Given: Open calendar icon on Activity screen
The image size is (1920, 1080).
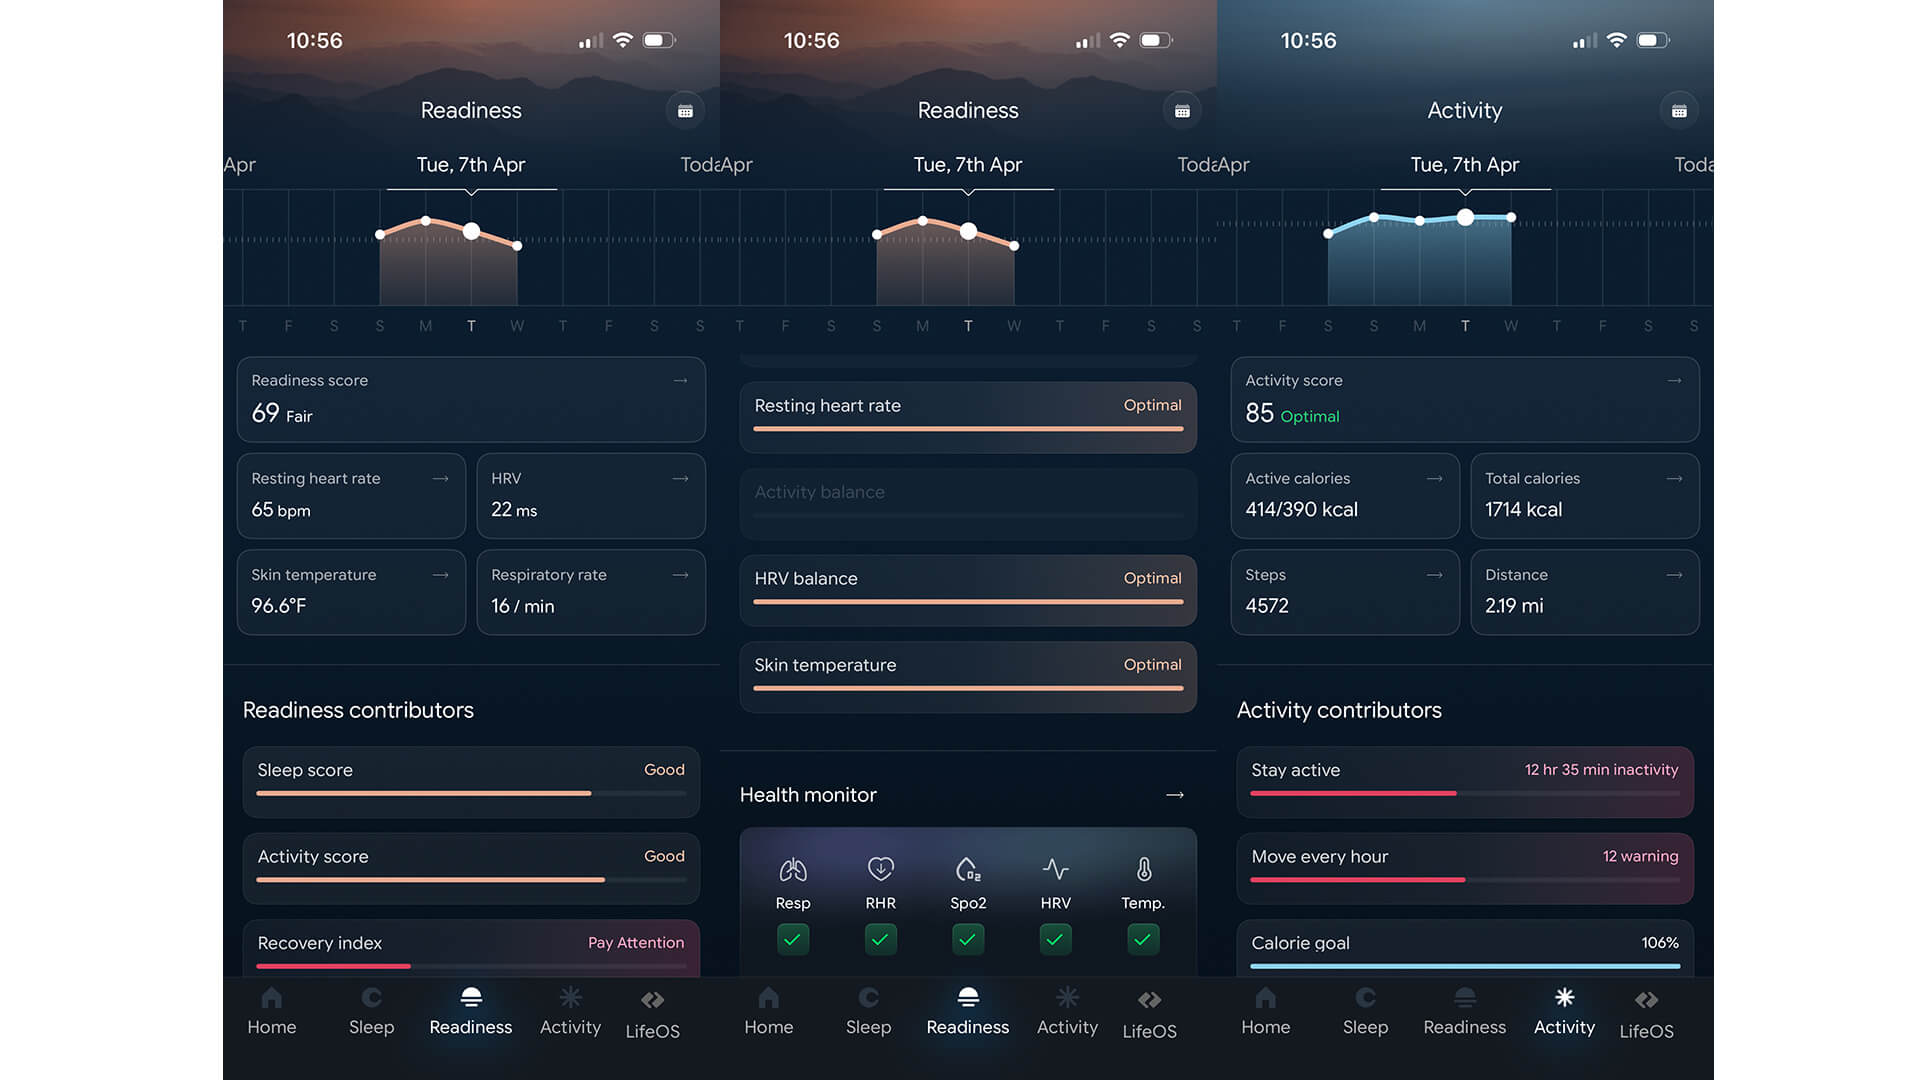Looking at the screenshot, I should pos(1679,111).
